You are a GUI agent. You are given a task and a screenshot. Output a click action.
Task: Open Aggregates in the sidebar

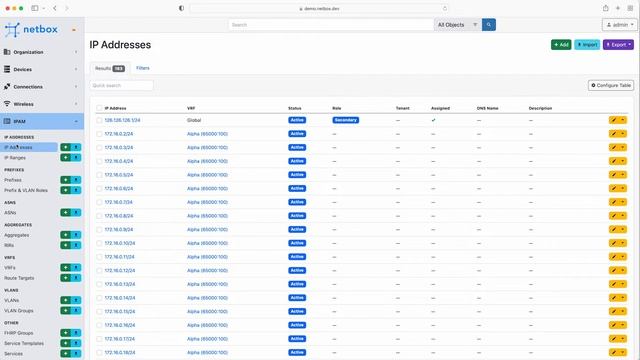[17, 235]
